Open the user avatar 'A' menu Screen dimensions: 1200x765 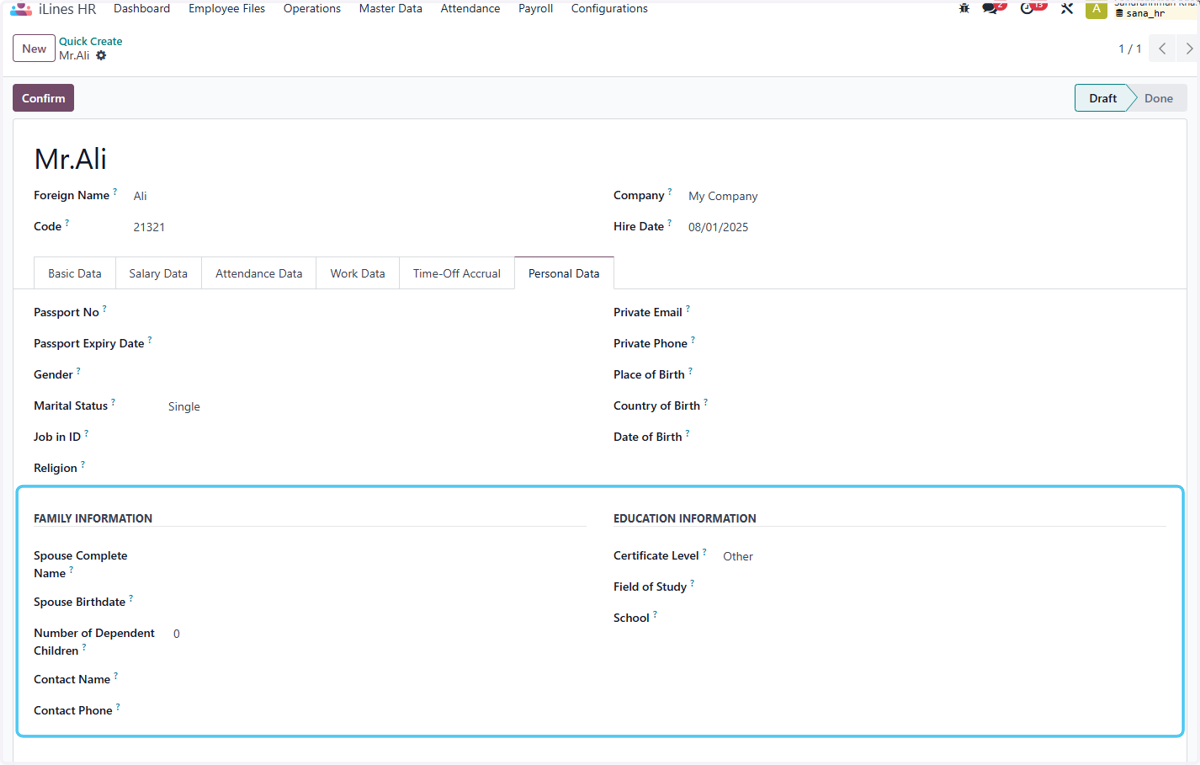[x=1097, y=9]
